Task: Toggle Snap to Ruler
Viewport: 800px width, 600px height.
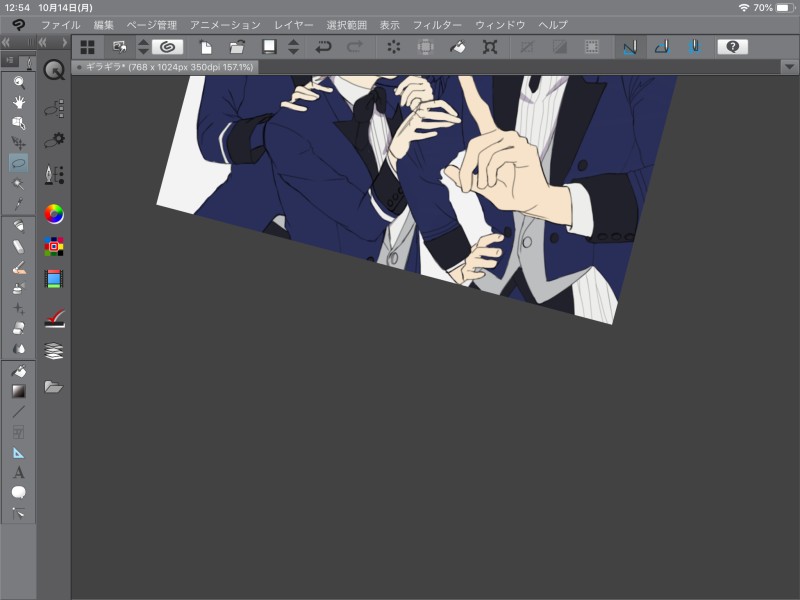Action: coord(630,47)
